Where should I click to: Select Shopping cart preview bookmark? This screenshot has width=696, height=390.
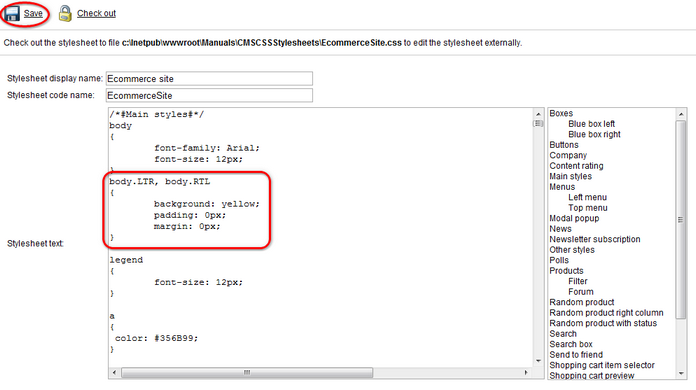tap(592, 375)
